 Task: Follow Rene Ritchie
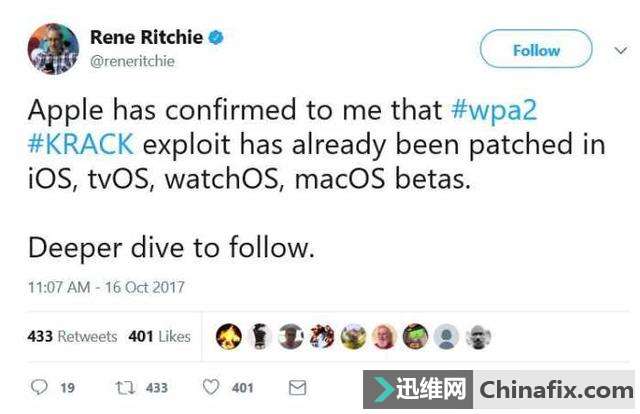(536, 49)
